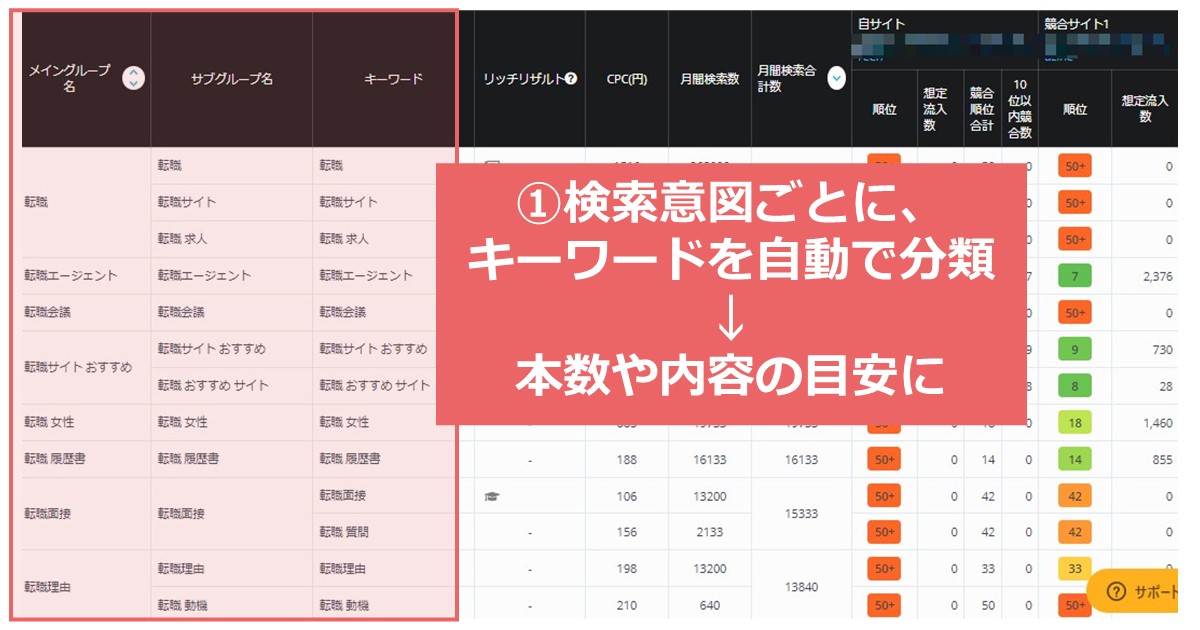Click the CPC(円) column header

[626, 79]
